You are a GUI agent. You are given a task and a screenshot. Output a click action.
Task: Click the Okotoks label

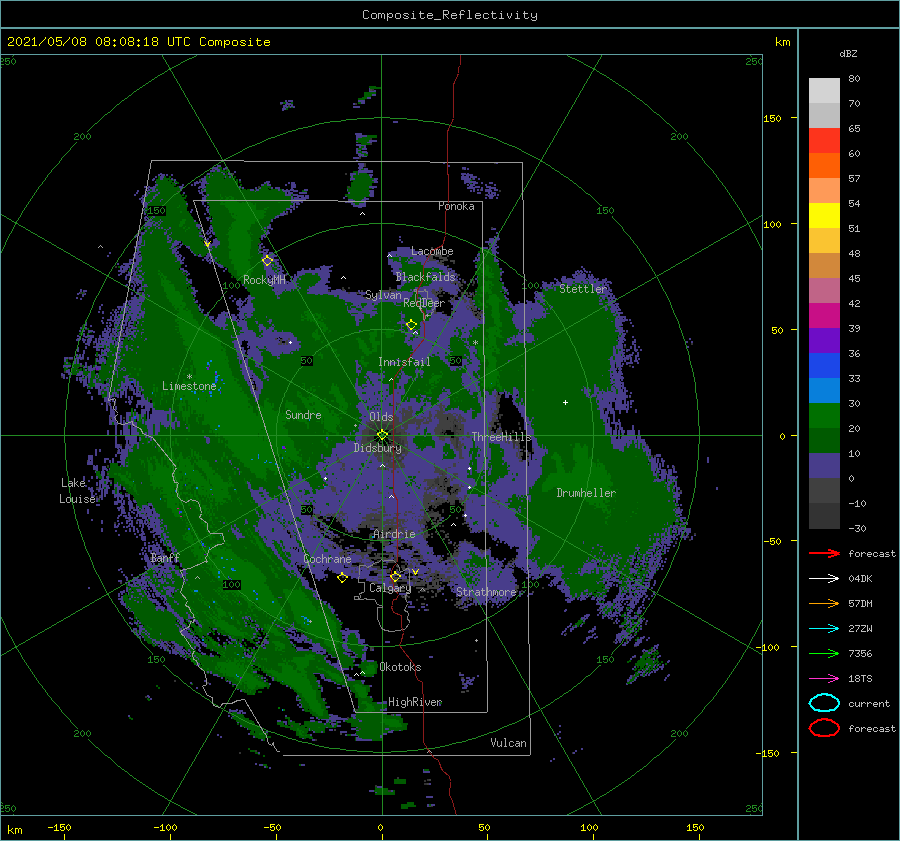[x=401, y=666]
